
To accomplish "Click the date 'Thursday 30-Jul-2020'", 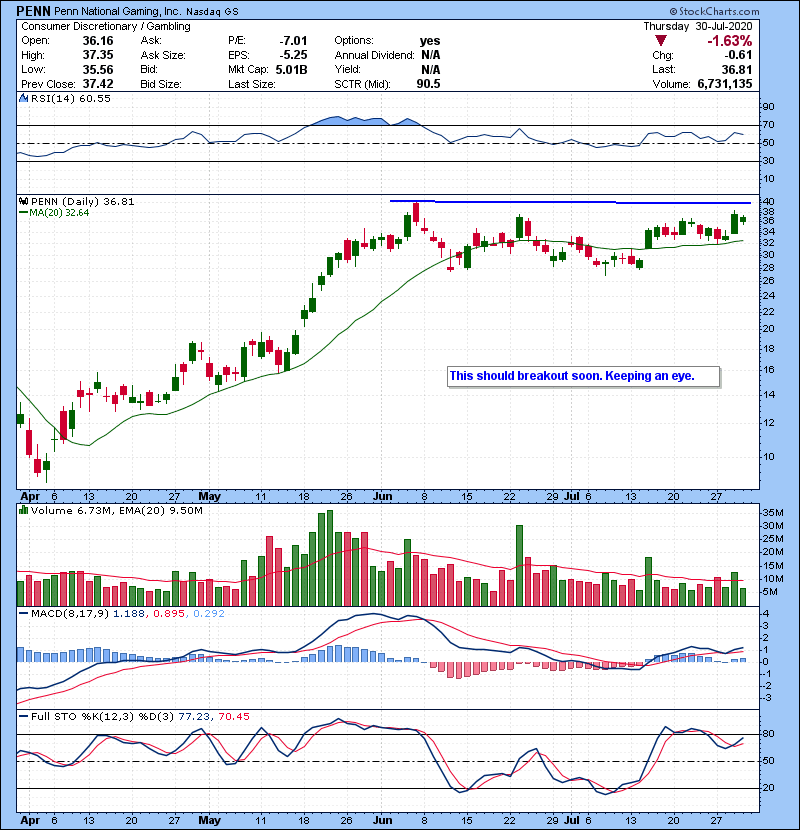I will tap(697, 26).
